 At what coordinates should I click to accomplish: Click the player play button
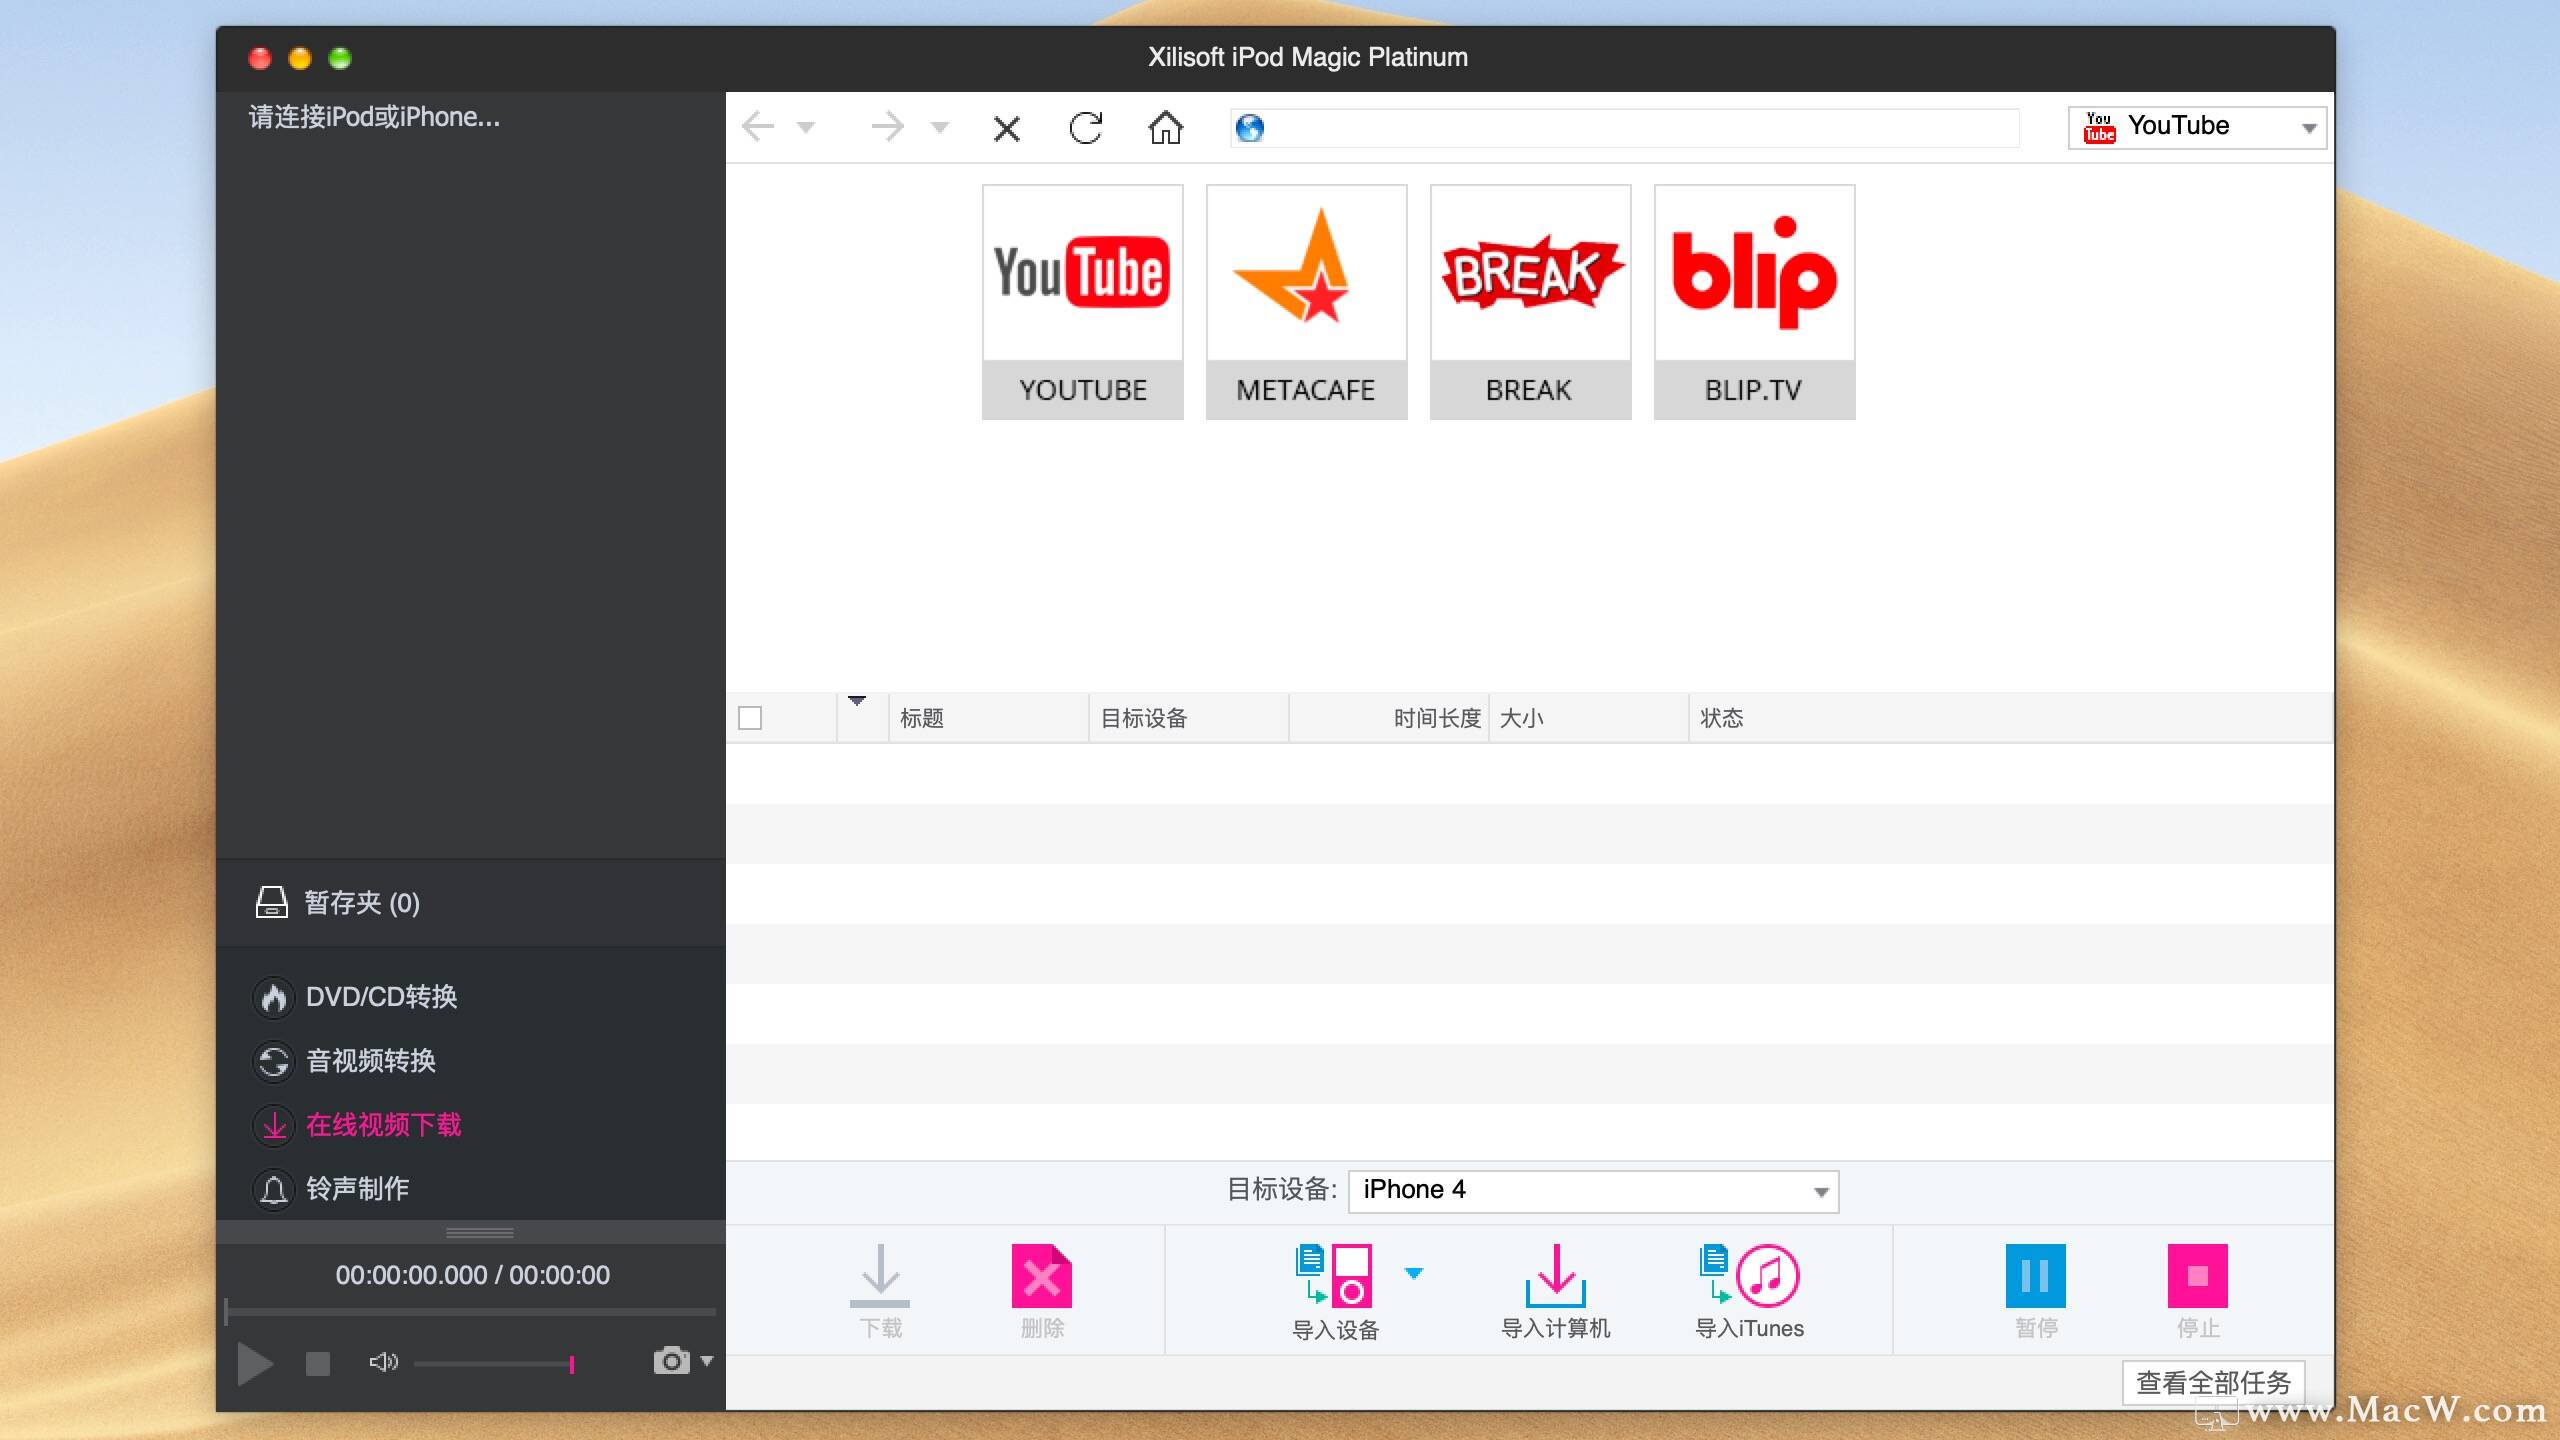[254, 1364]
